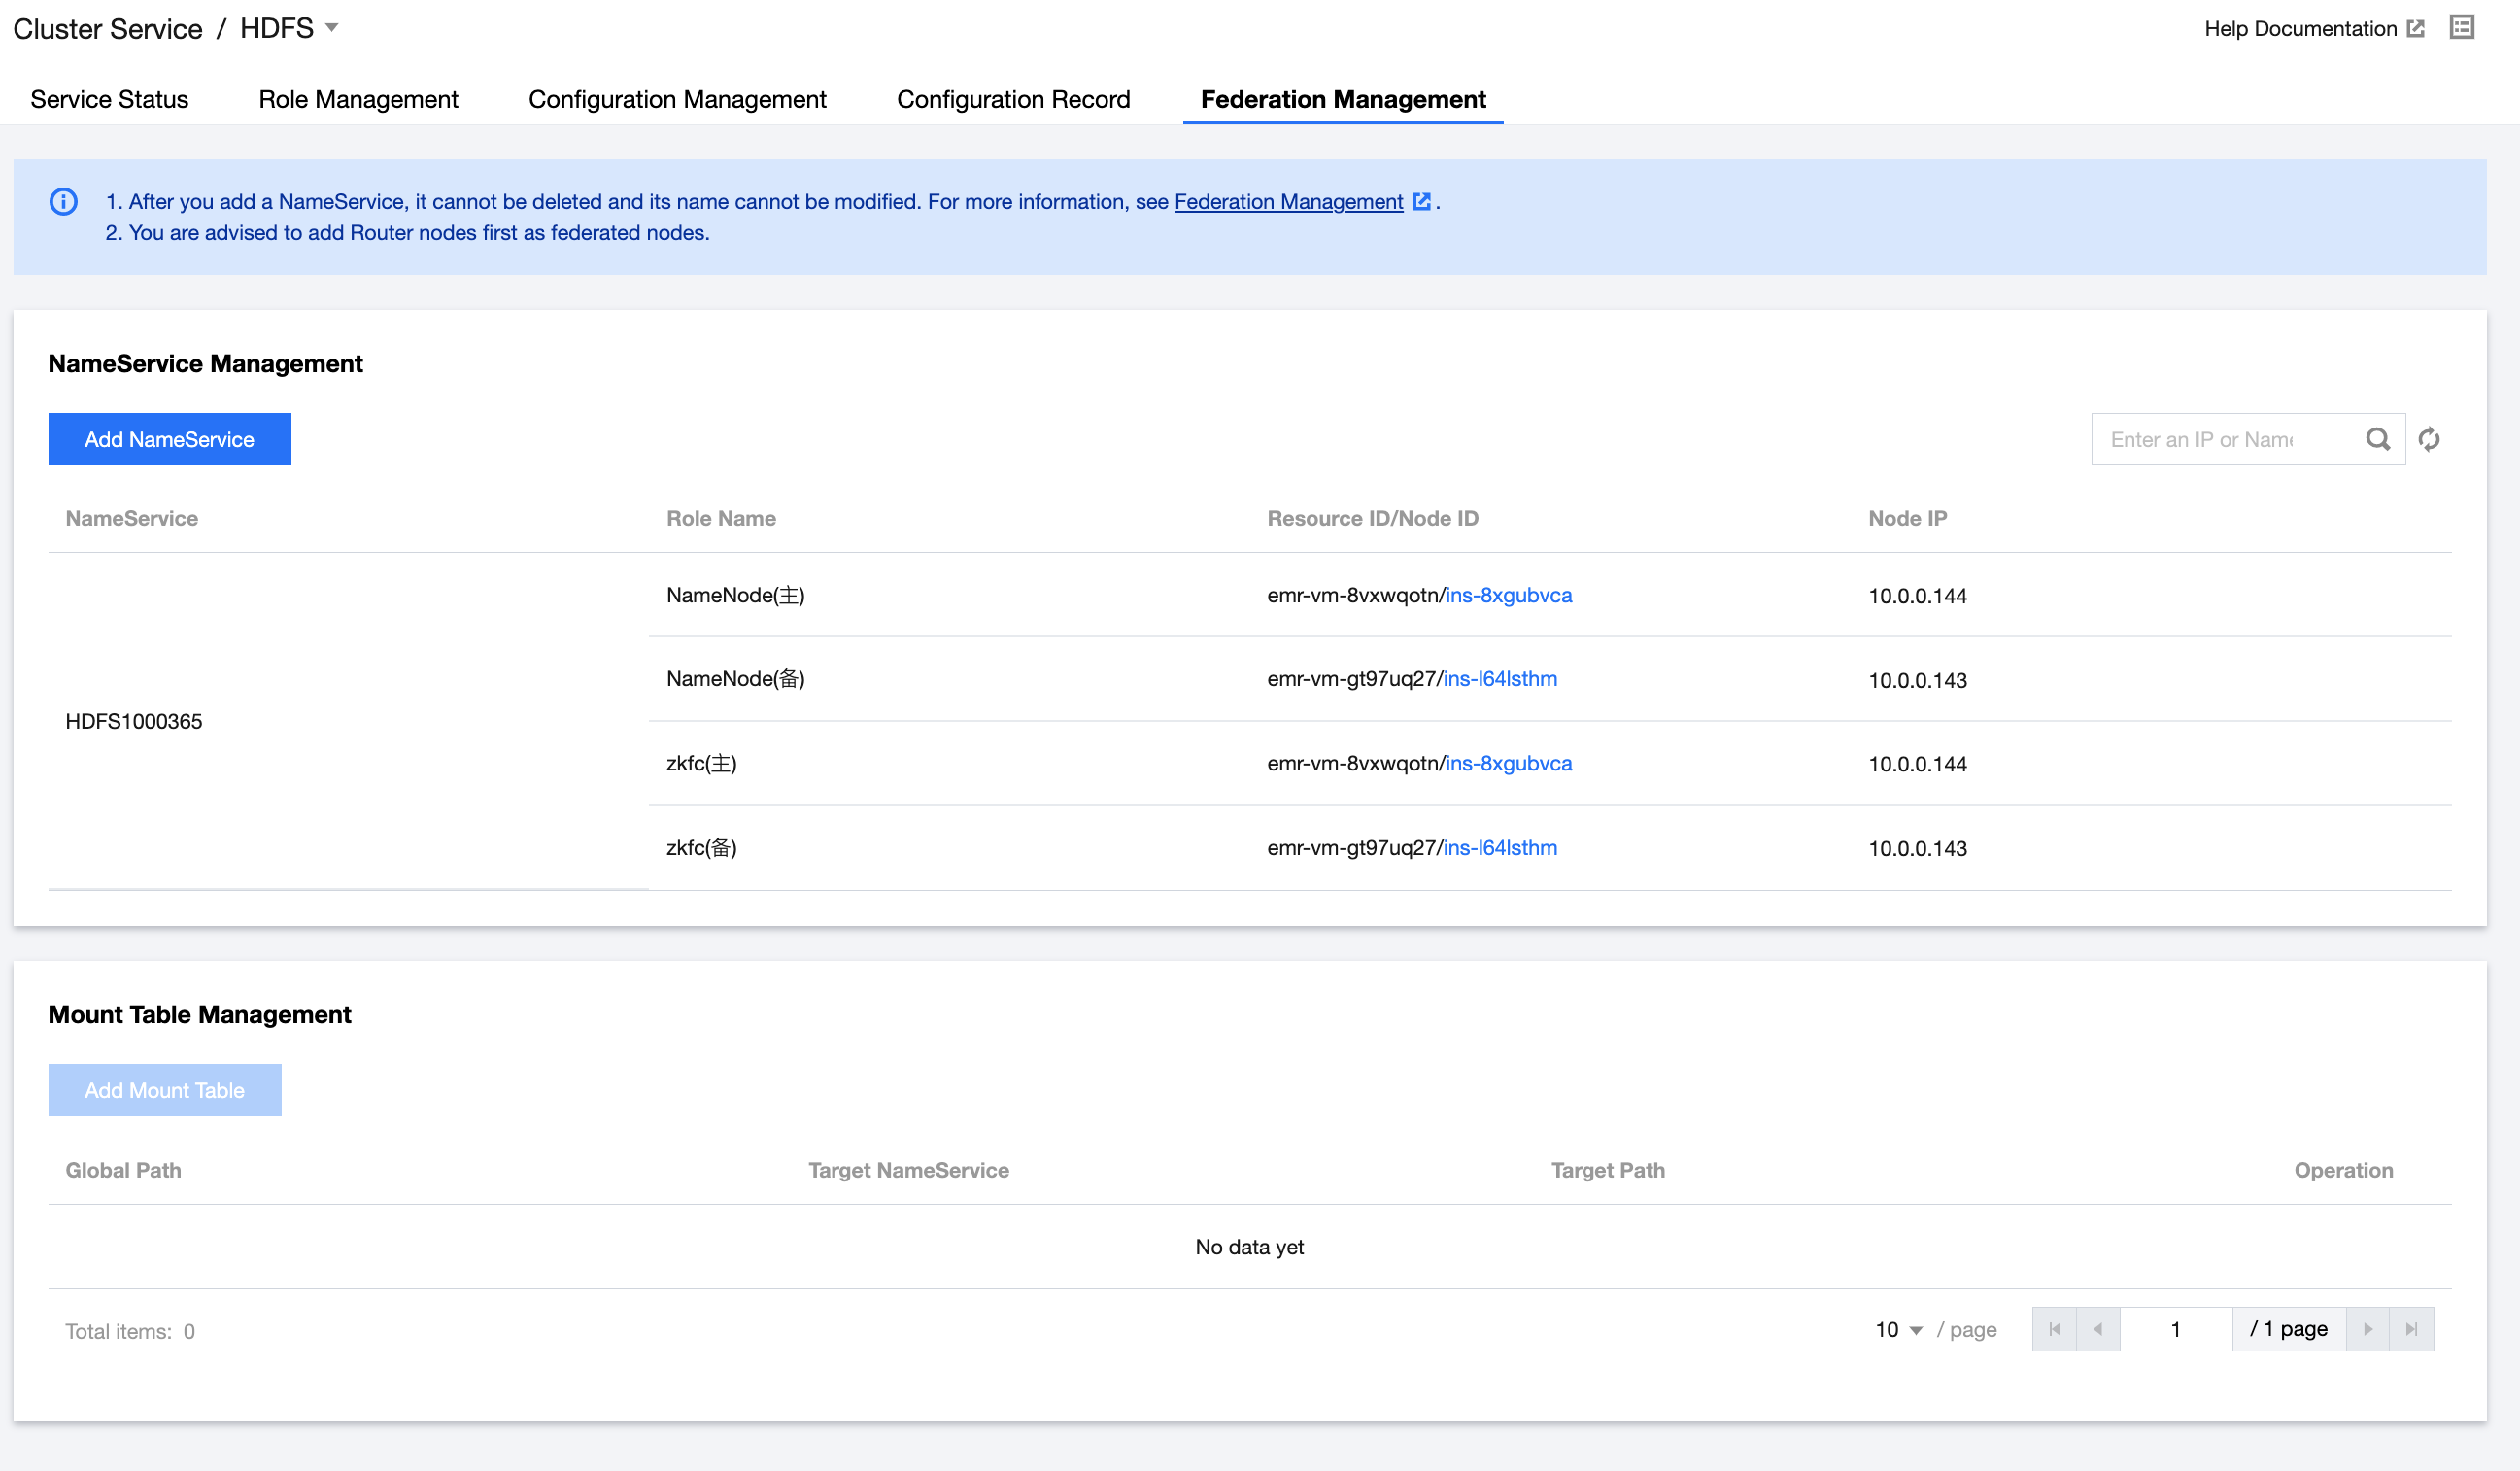The image size is (2520, 1471).
Task: Open the 10 per page dropdown
Action: pyautogui.click(x=1898, y=1330)
